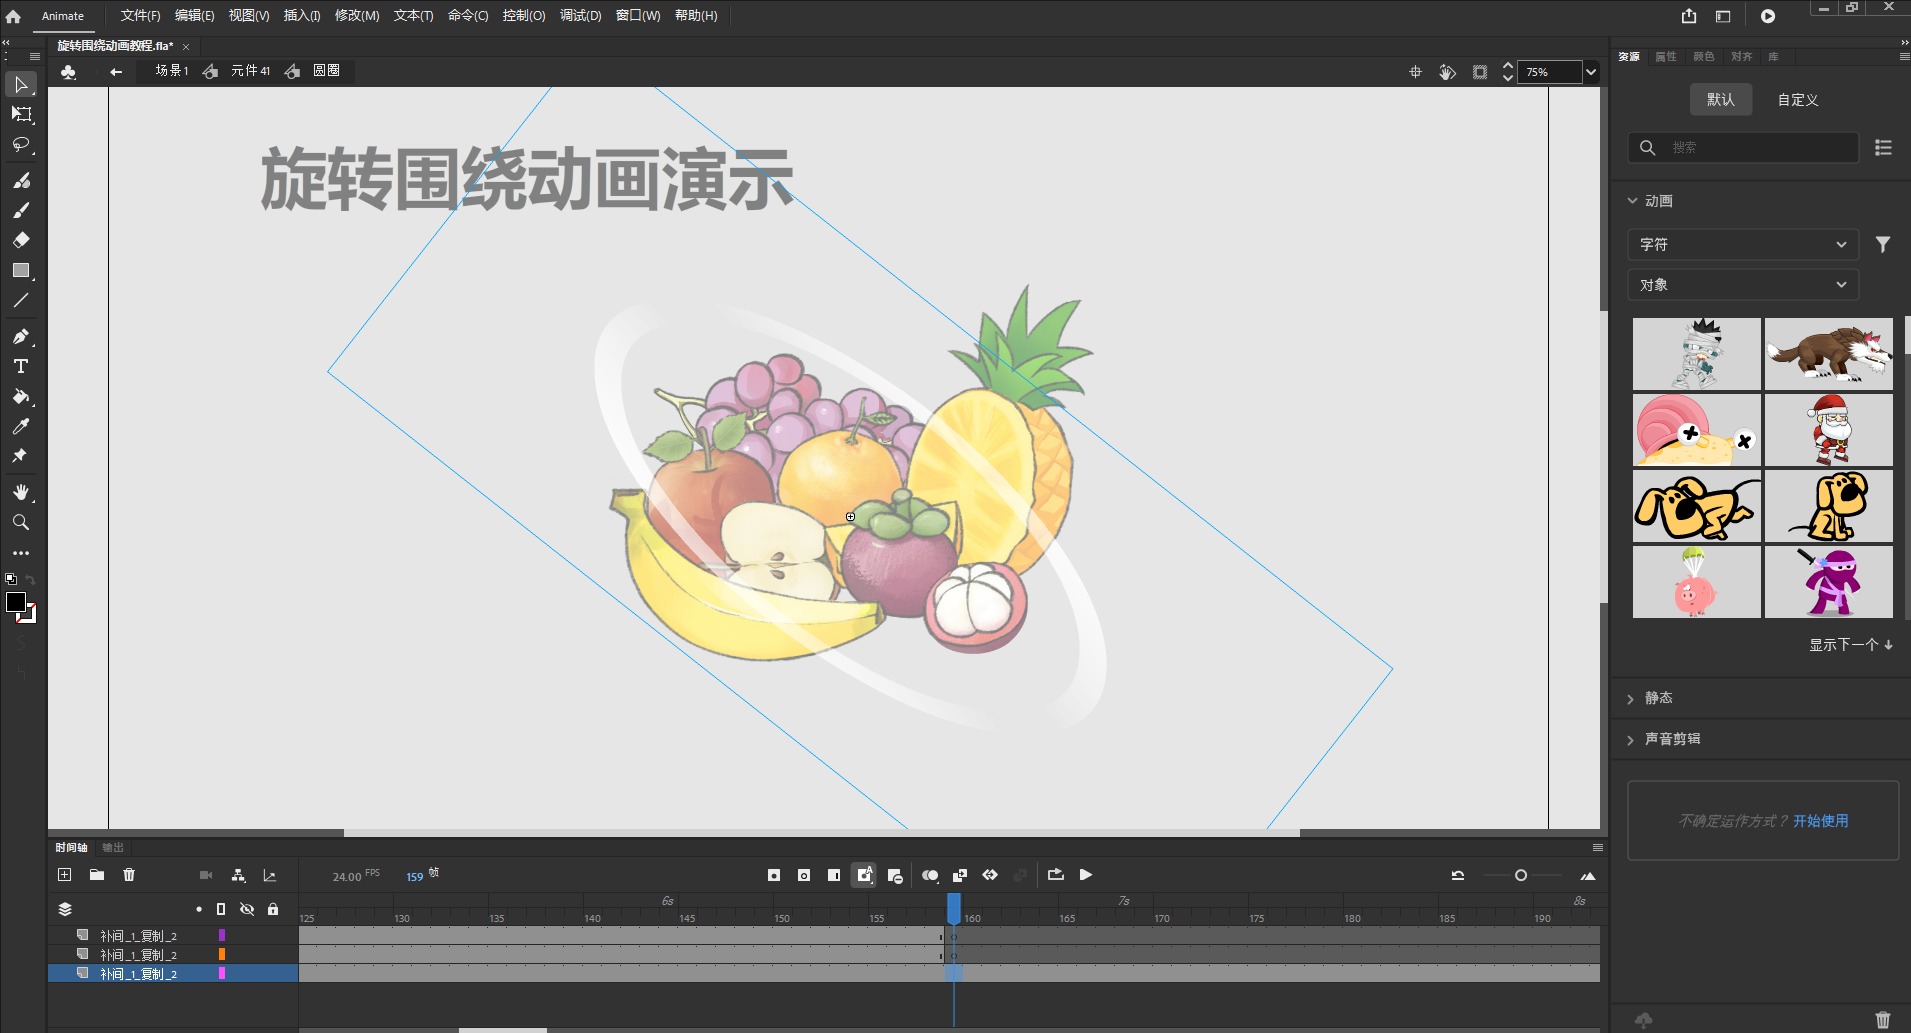Switch to the 库 panel tab
Viewport: 1911px width, 1033px height.
click(x=1773, y=57)
